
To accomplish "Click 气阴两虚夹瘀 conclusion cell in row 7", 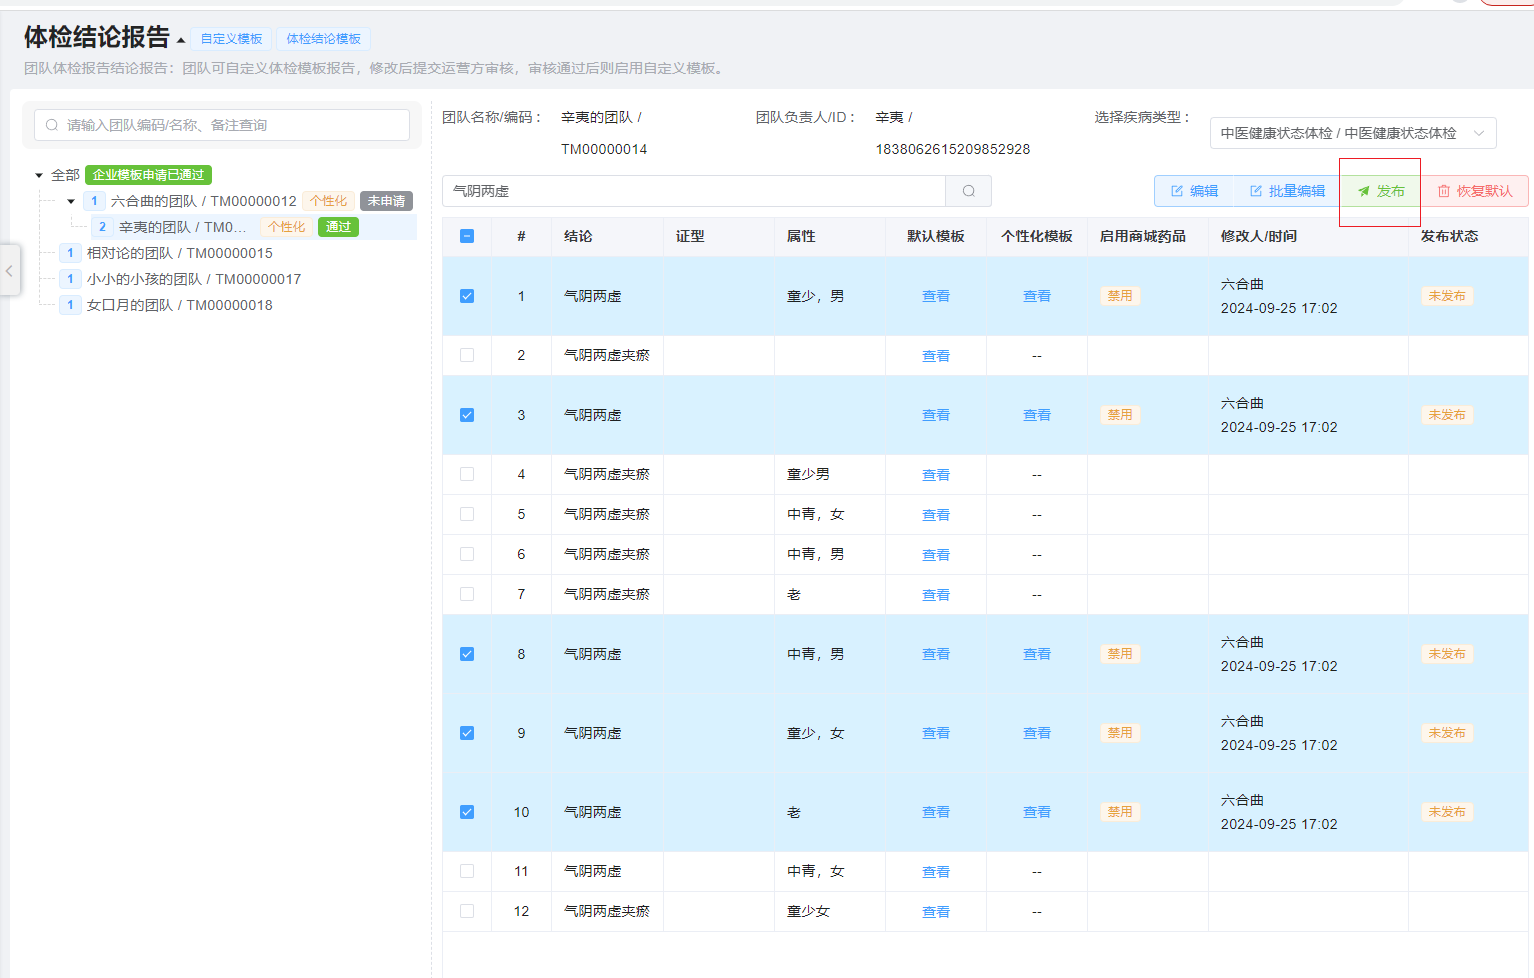I will click(607, 594).
